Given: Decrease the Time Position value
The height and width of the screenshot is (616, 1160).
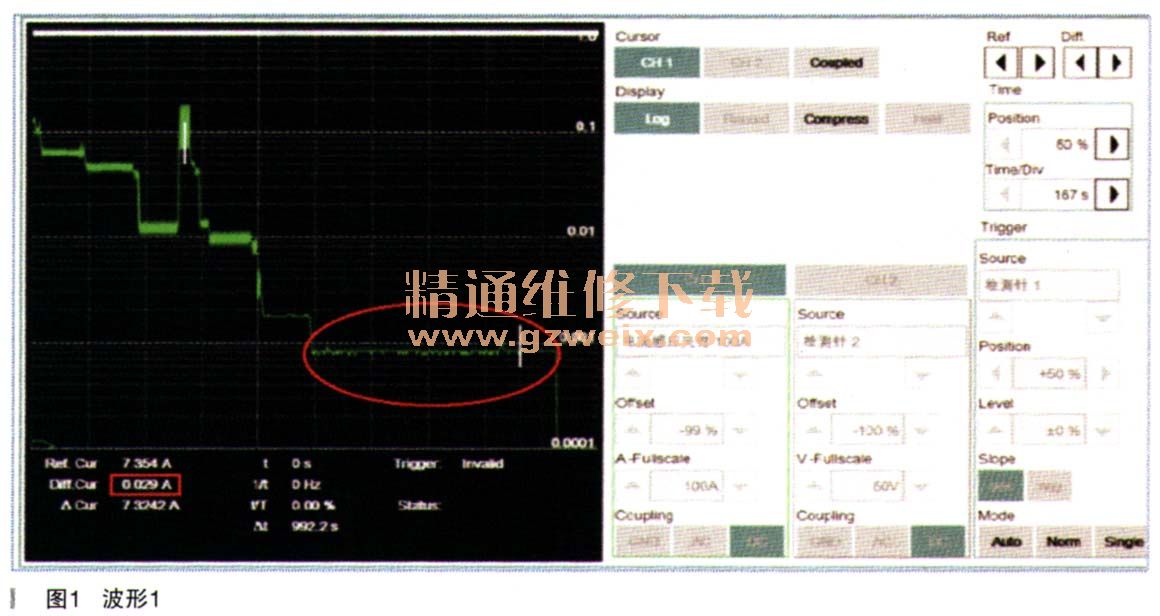Looking at the screenshot, I should click(x=1005, y=144).
